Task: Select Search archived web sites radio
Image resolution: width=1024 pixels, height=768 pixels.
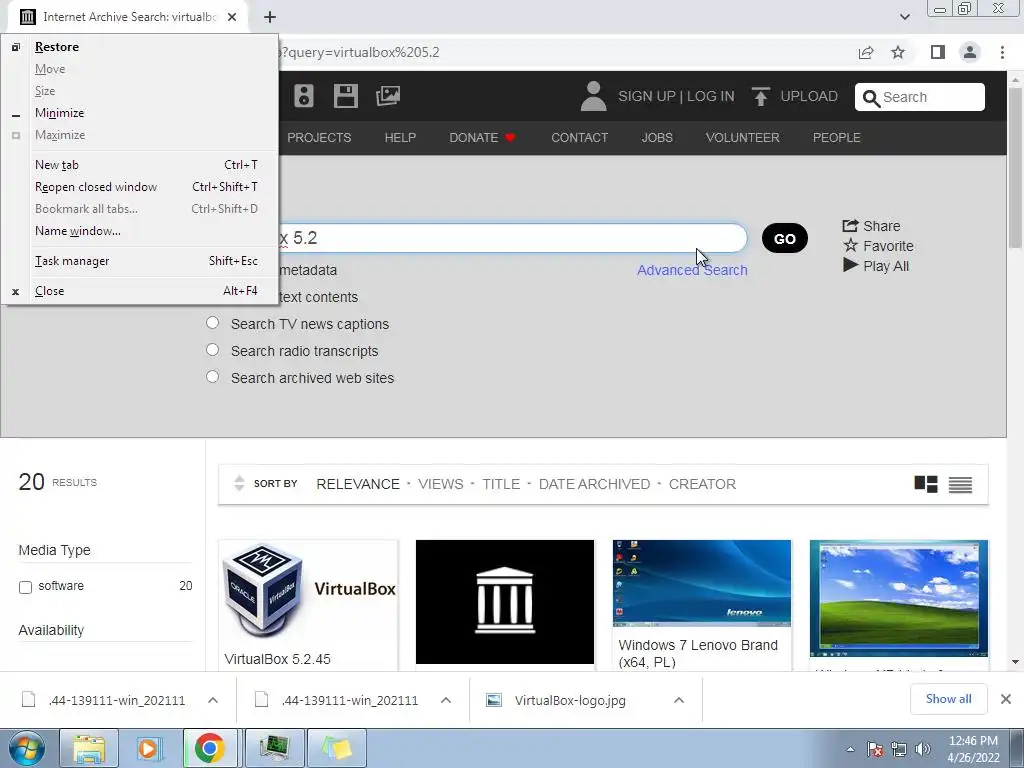Action: [212, 376]
